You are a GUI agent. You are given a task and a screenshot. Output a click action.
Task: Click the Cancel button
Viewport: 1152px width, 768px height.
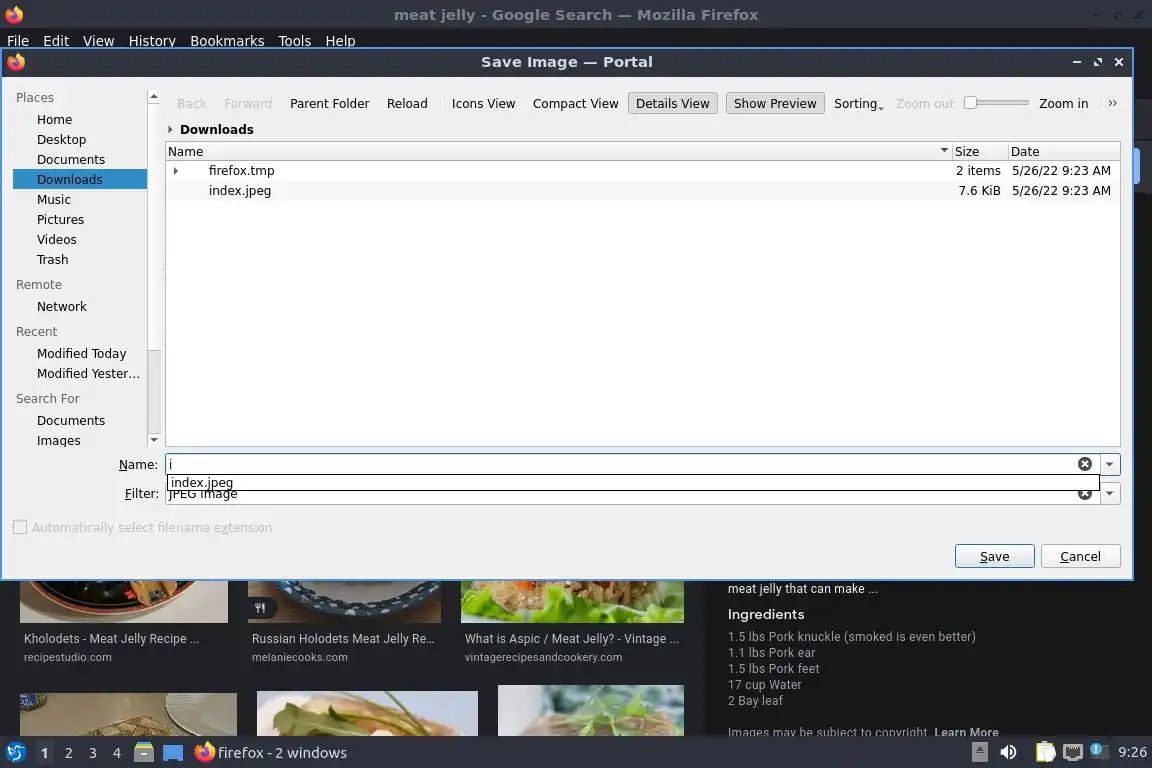click(x=1080, y=556)
